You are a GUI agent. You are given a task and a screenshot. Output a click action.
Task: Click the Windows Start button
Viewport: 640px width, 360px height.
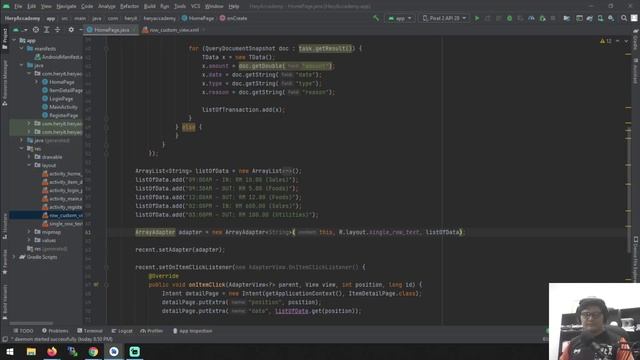click(10, 351)
